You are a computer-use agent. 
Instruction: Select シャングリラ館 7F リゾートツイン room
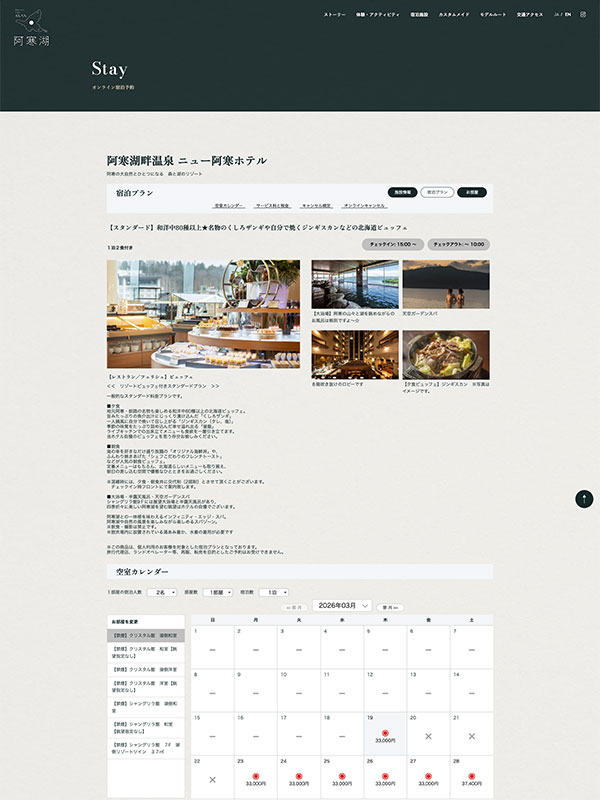(147, 749)
